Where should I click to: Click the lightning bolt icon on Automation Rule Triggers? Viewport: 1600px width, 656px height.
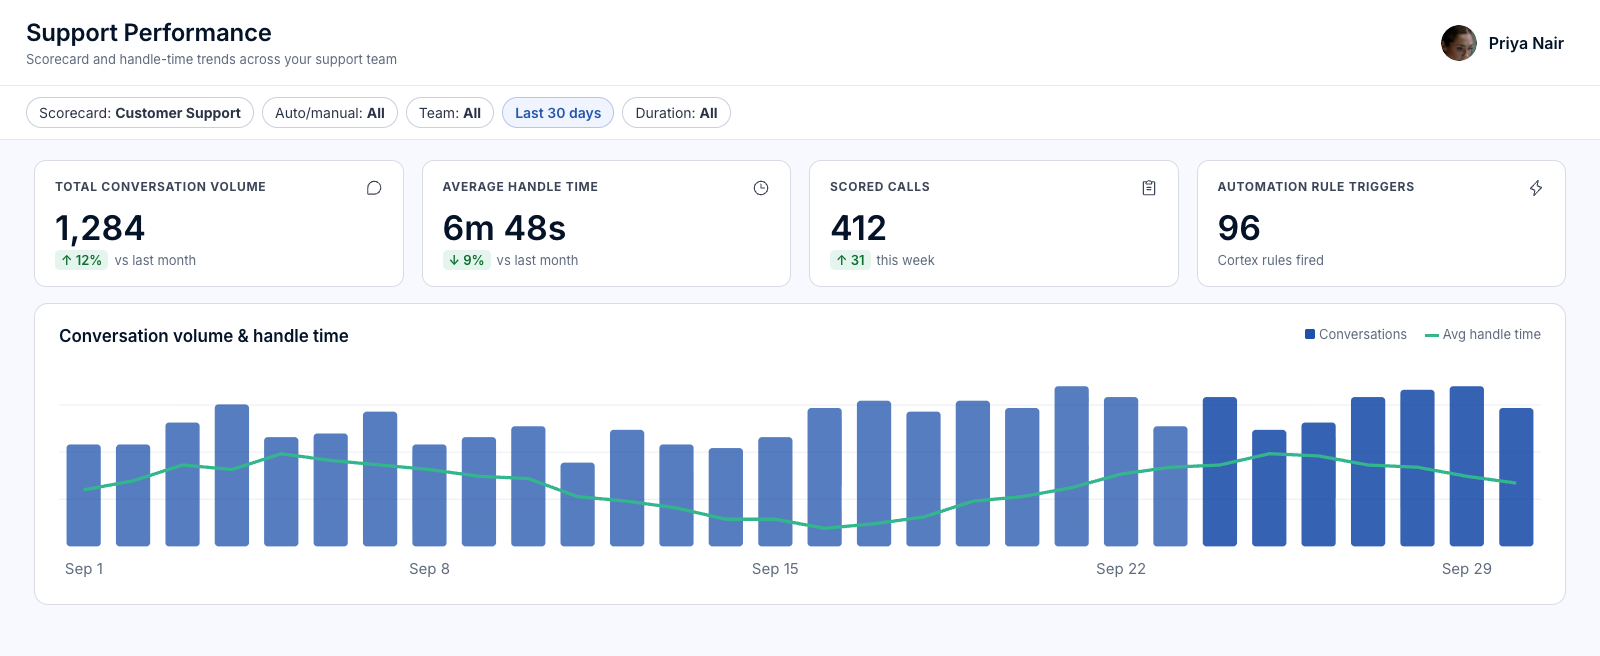pos(1536,188)
